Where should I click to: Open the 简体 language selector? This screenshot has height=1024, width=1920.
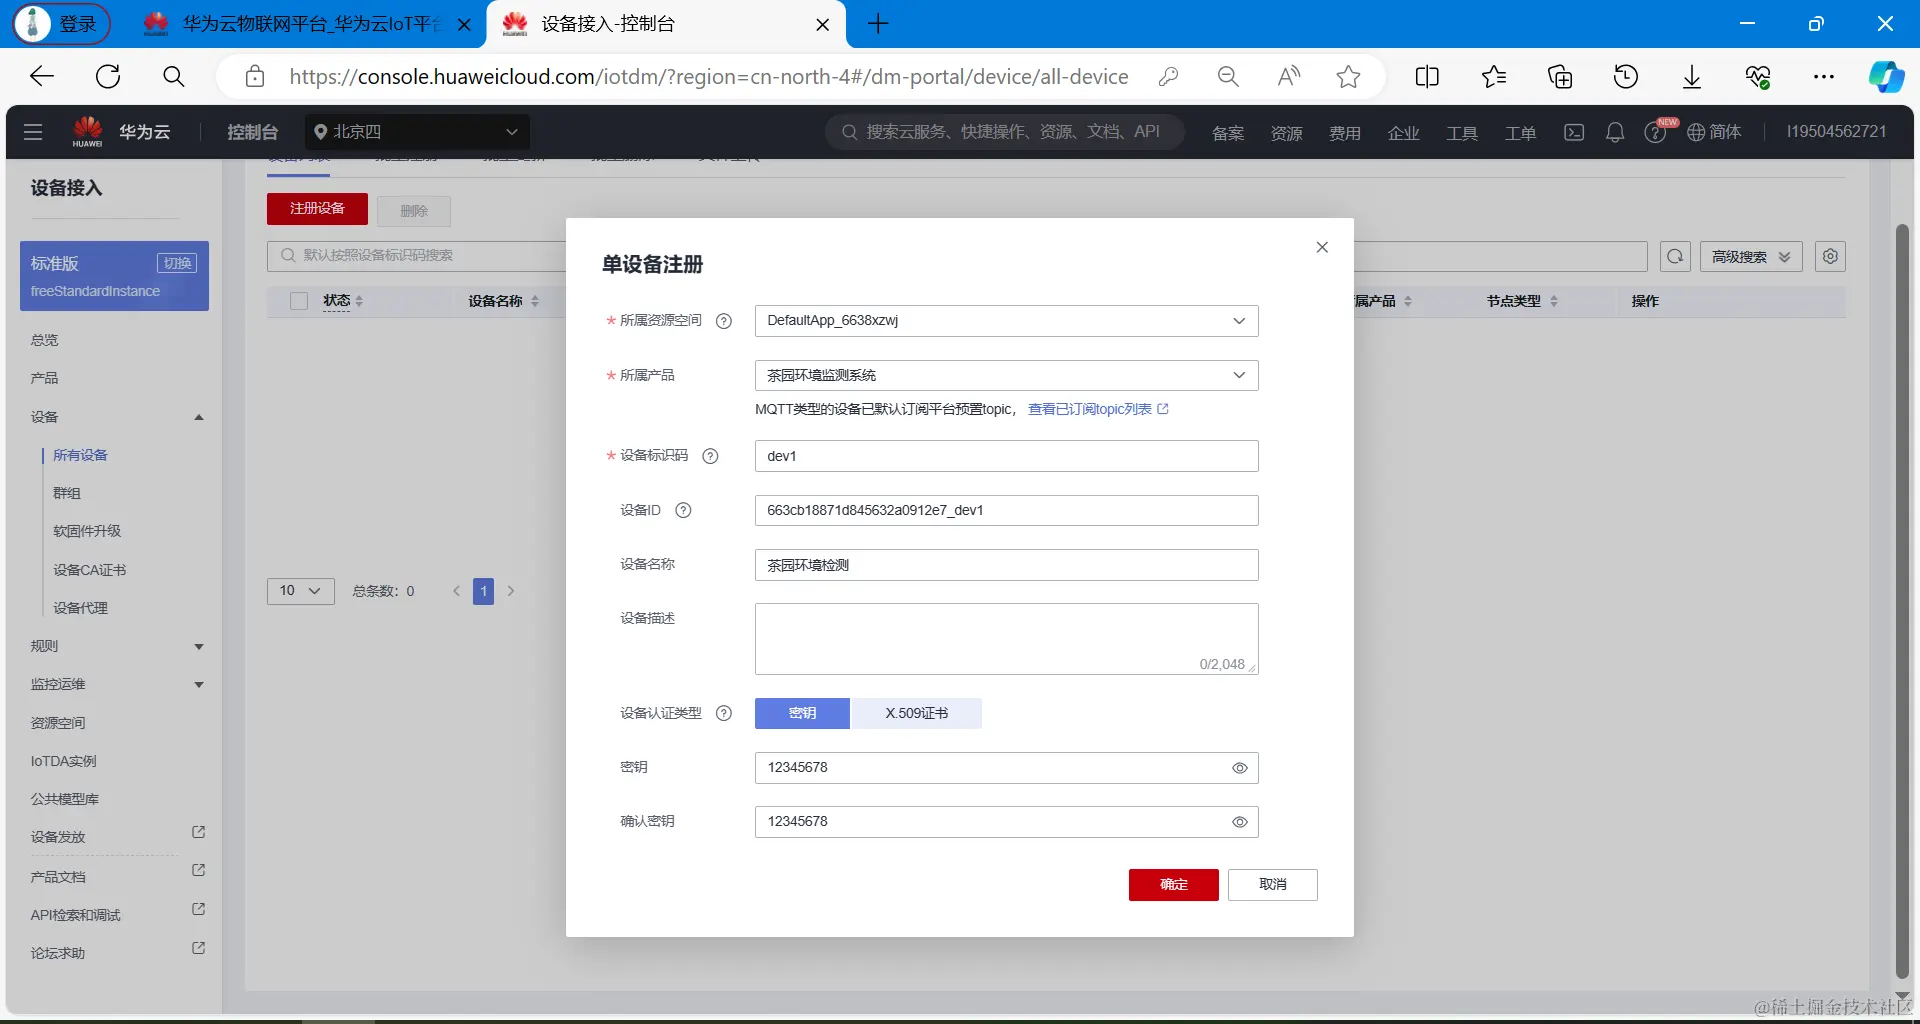(1714, 132)
